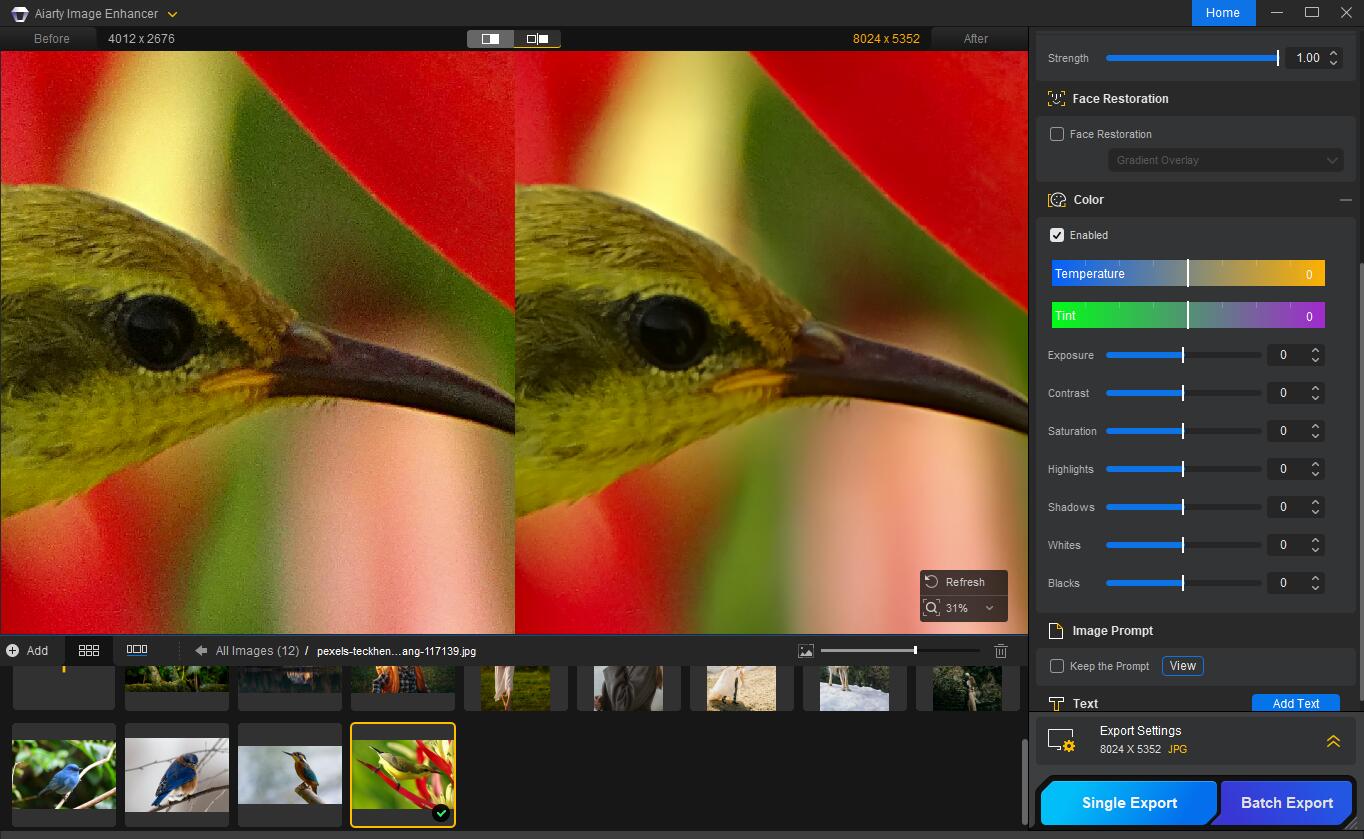Viewport: 1364px width, 839px height.
Task: Click the back arrow beside All Images
Action: 201,650
